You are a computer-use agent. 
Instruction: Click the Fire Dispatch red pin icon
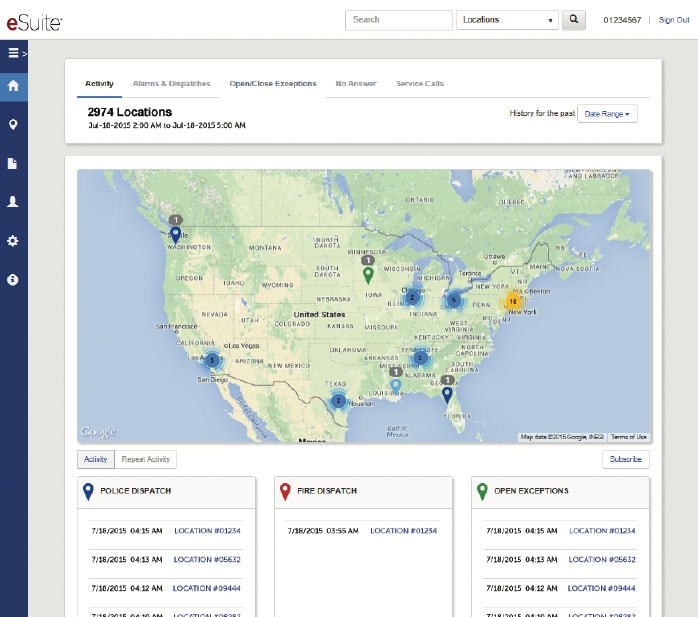(285, 491)
